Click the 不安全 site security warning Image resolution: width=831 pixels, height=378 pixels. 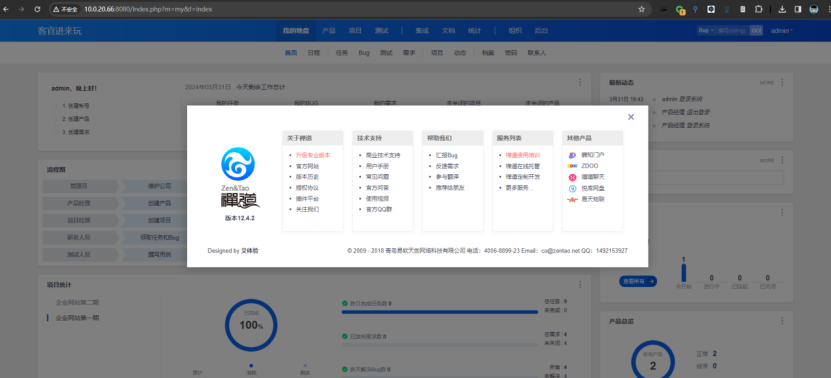coord(65,9)
